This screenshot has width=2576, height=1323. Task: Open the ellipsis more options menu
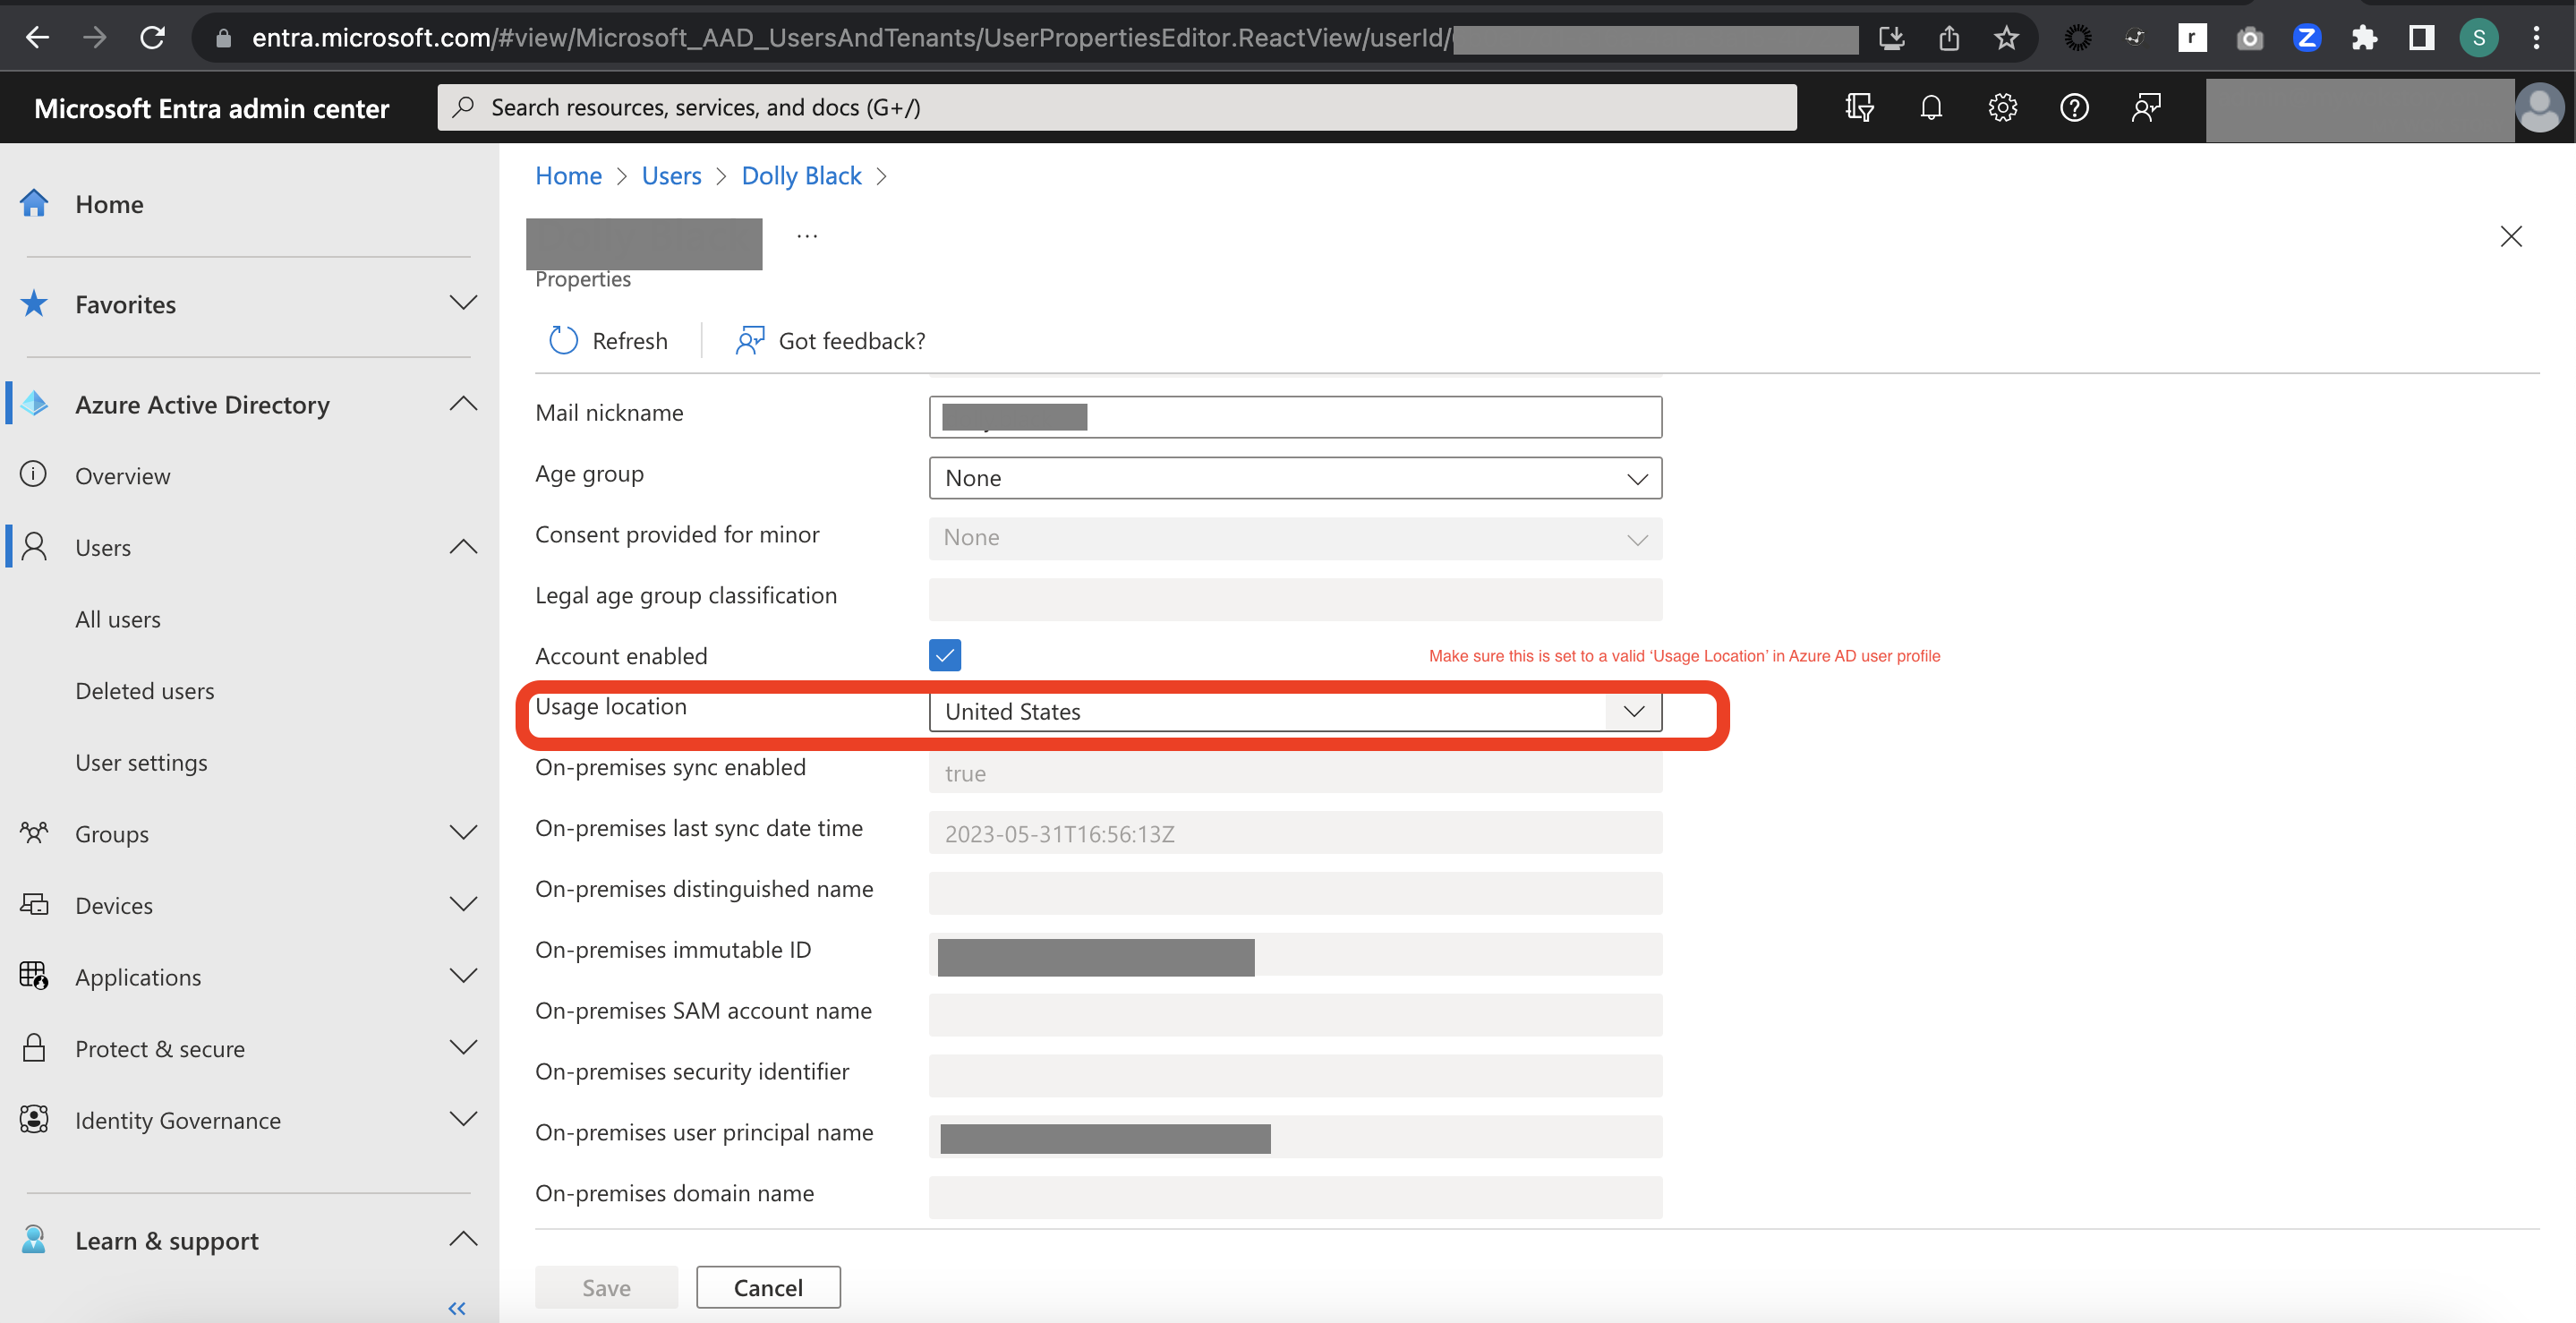[x=807, y=237]
